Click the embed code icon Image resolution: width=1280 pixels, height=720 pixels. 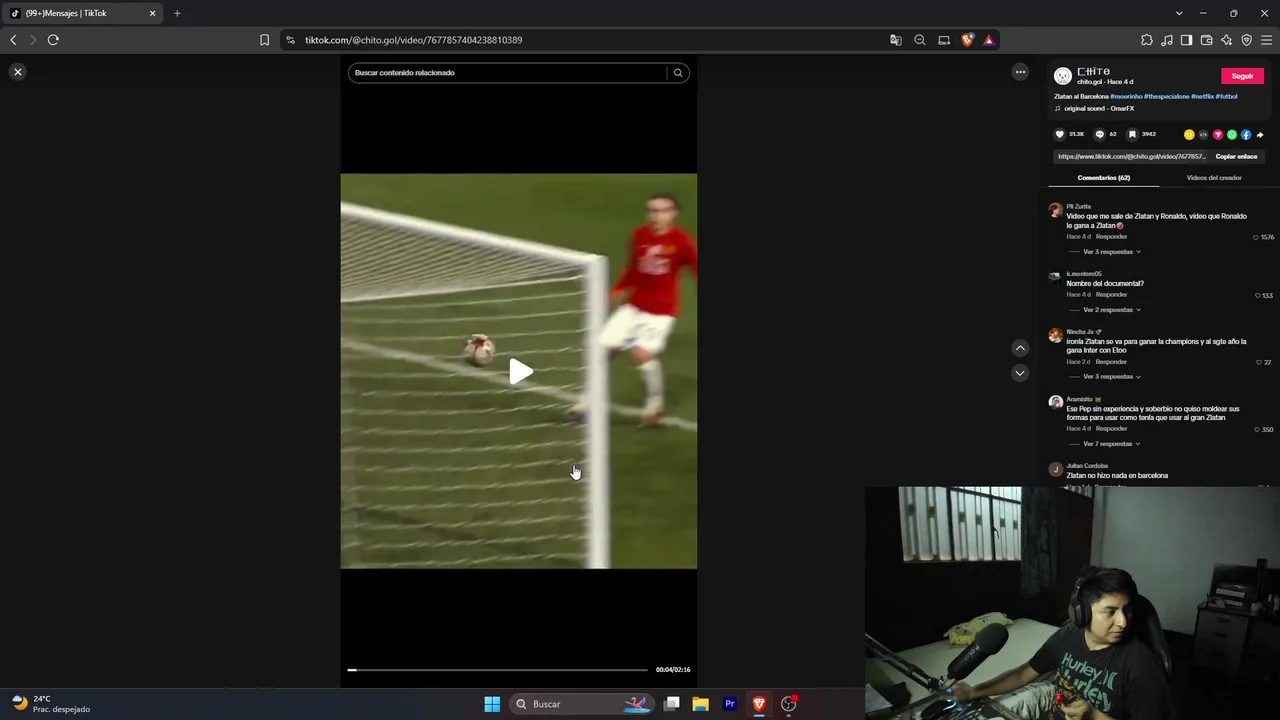1203,134
